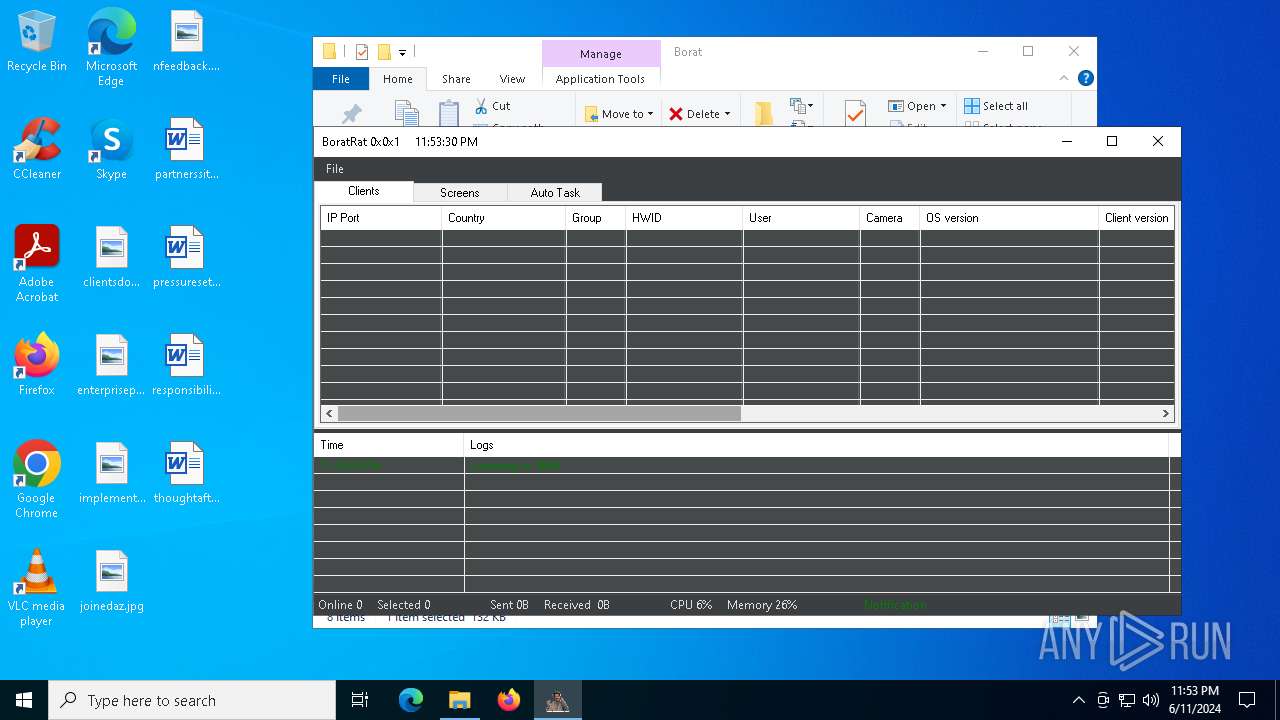Click the quick access properties checkmark icon

(x=362, y=52)
